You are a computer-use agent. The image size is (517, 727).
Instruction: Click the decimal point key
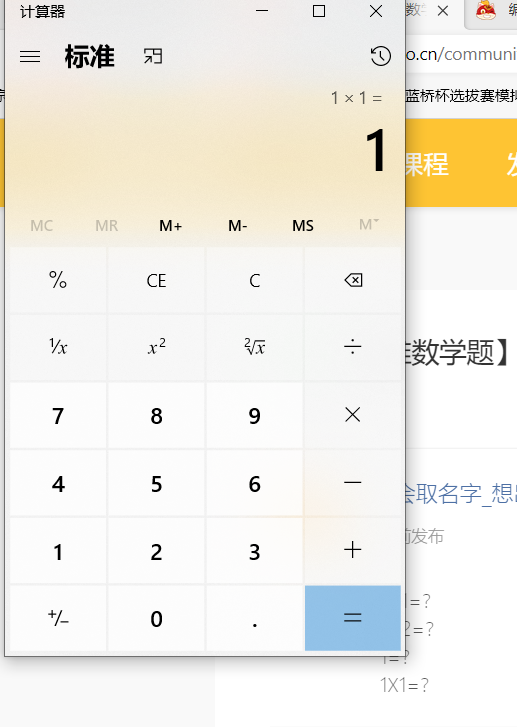tap(255, 618)
